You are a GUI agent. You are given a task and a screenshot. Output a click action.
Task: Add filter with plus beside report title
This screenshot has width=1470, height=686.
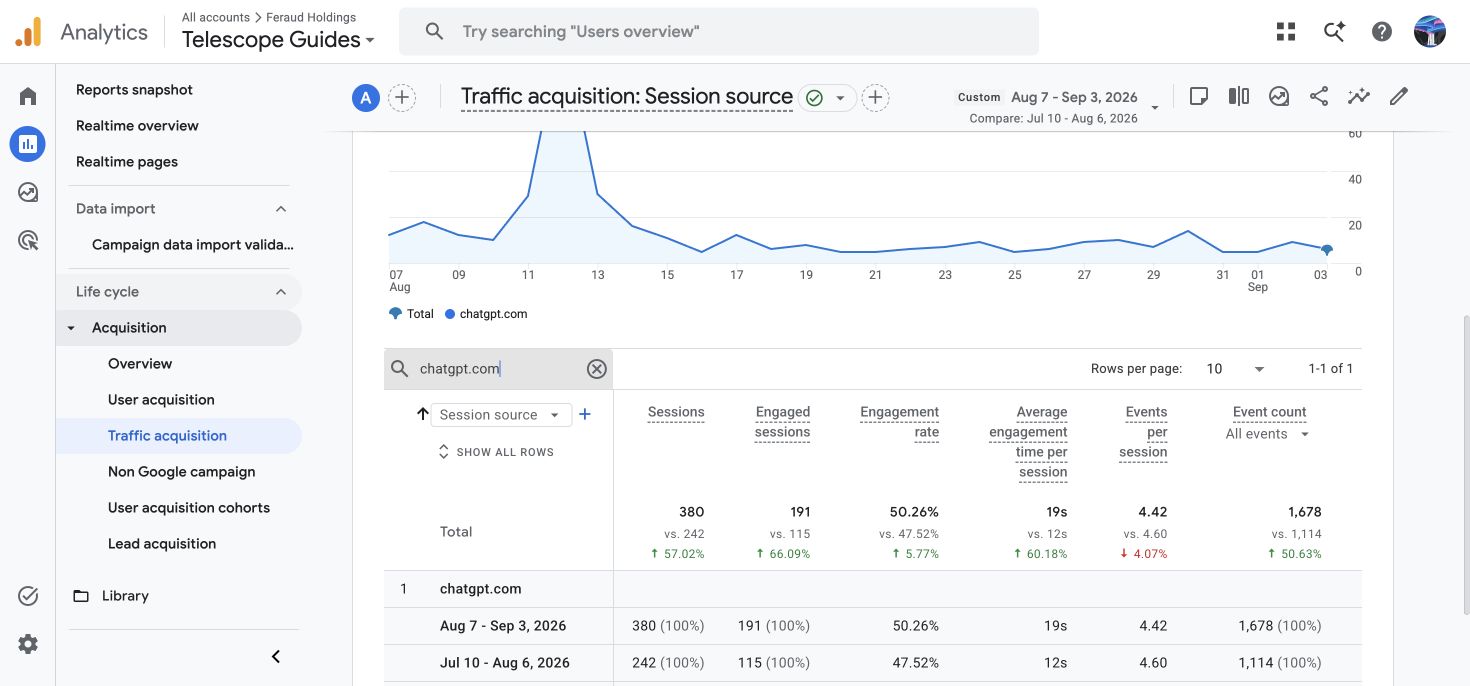(x=875, y=97)
